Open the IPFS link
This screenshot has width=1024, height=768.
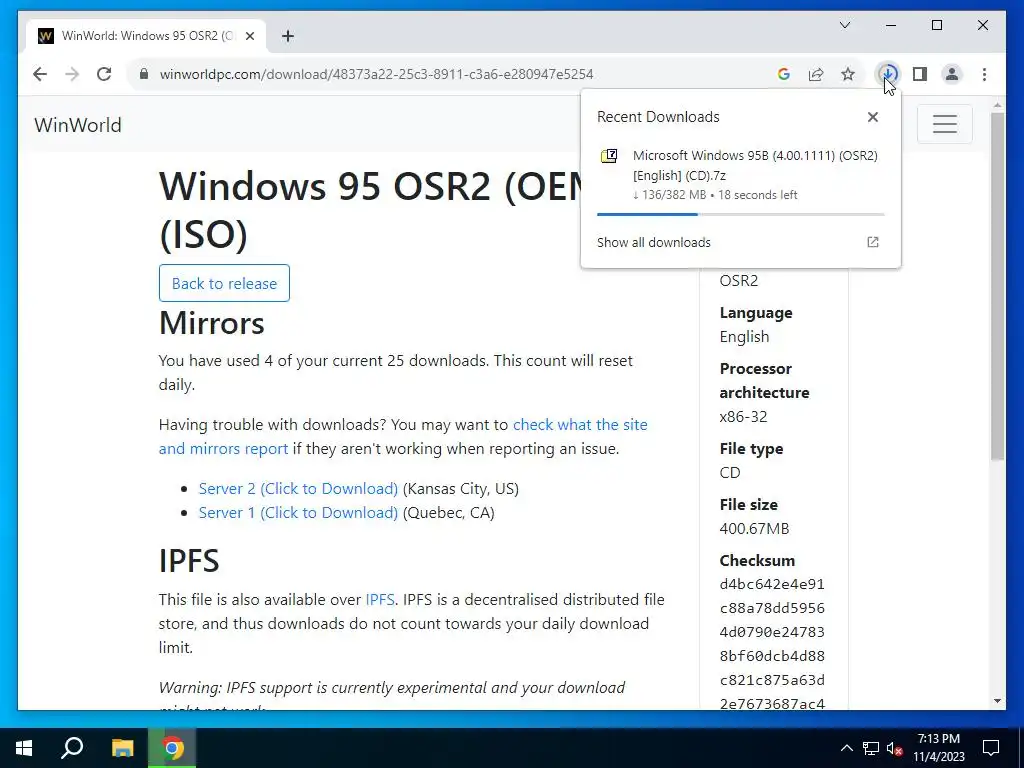click(379, 600)
